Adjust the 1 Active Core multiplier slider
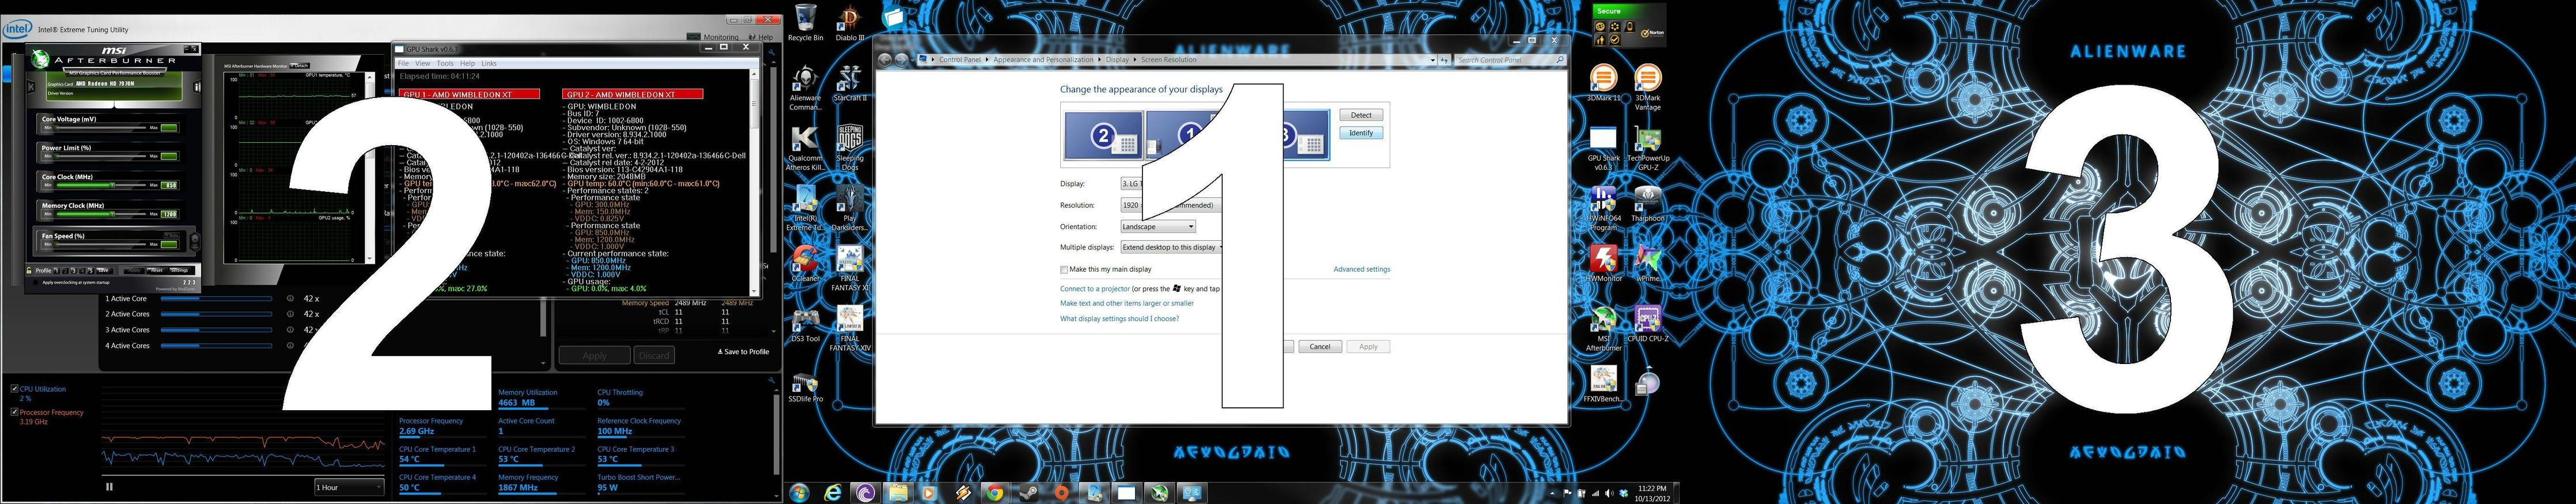 click(x=216, y=299)
